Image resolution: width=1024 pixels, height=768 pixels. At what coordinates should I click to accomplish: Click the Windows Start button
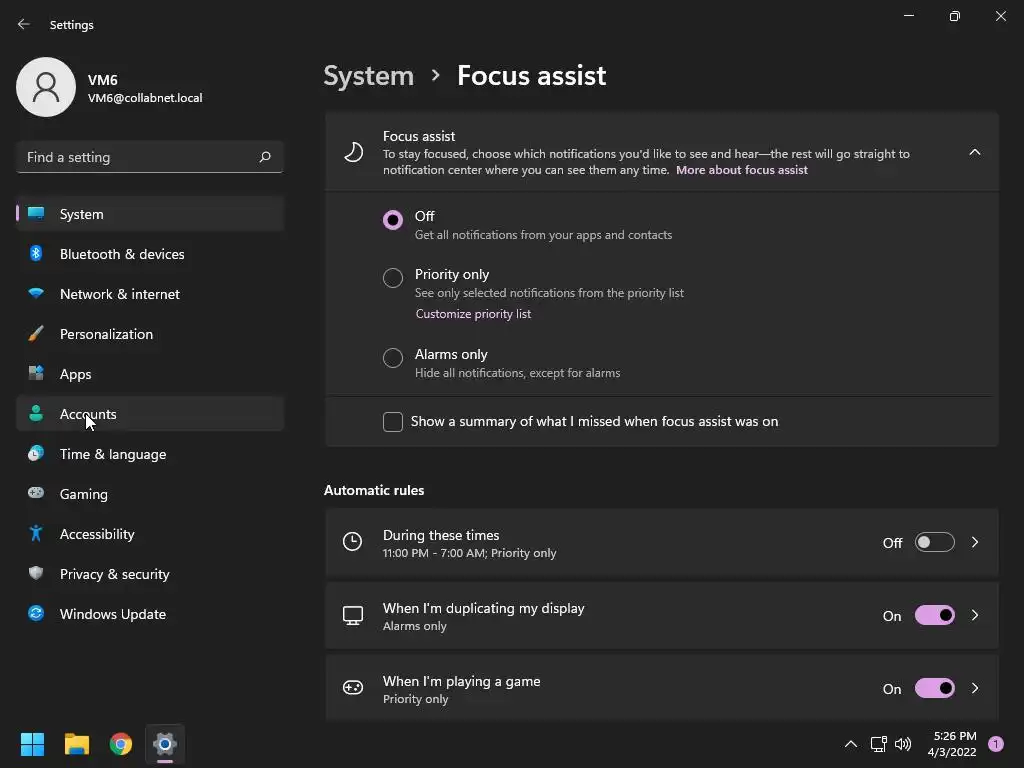tap(33, 744)
